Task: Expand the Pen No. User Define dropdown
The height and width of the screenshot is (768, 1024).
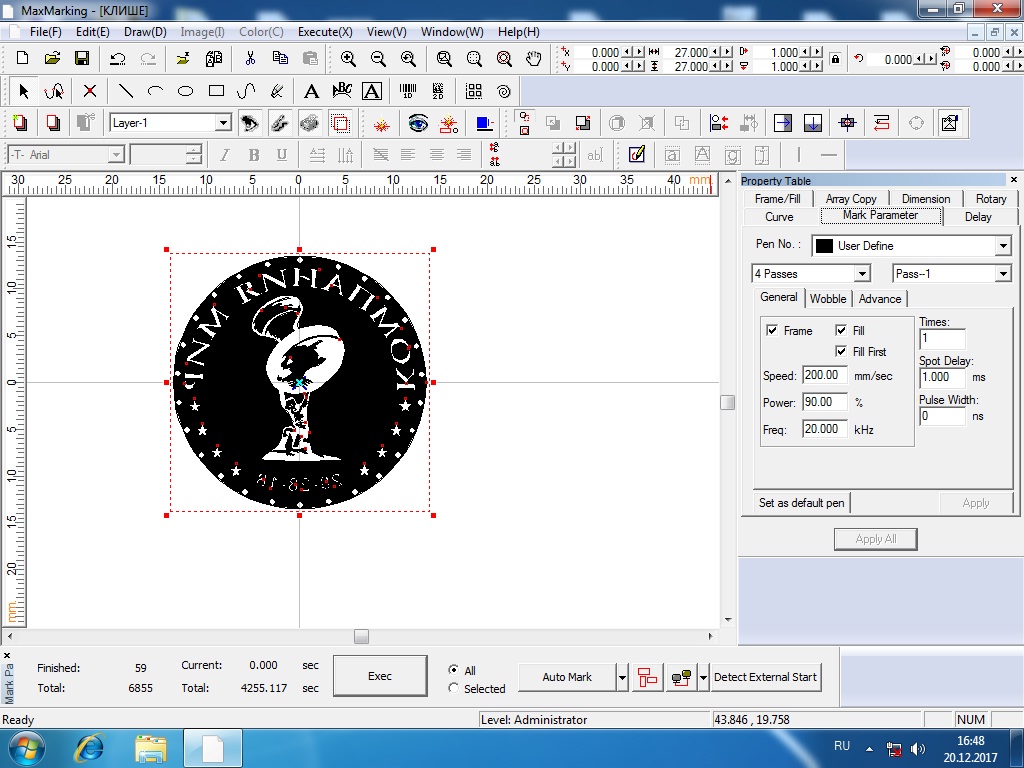Action: tap(1003, 246)
